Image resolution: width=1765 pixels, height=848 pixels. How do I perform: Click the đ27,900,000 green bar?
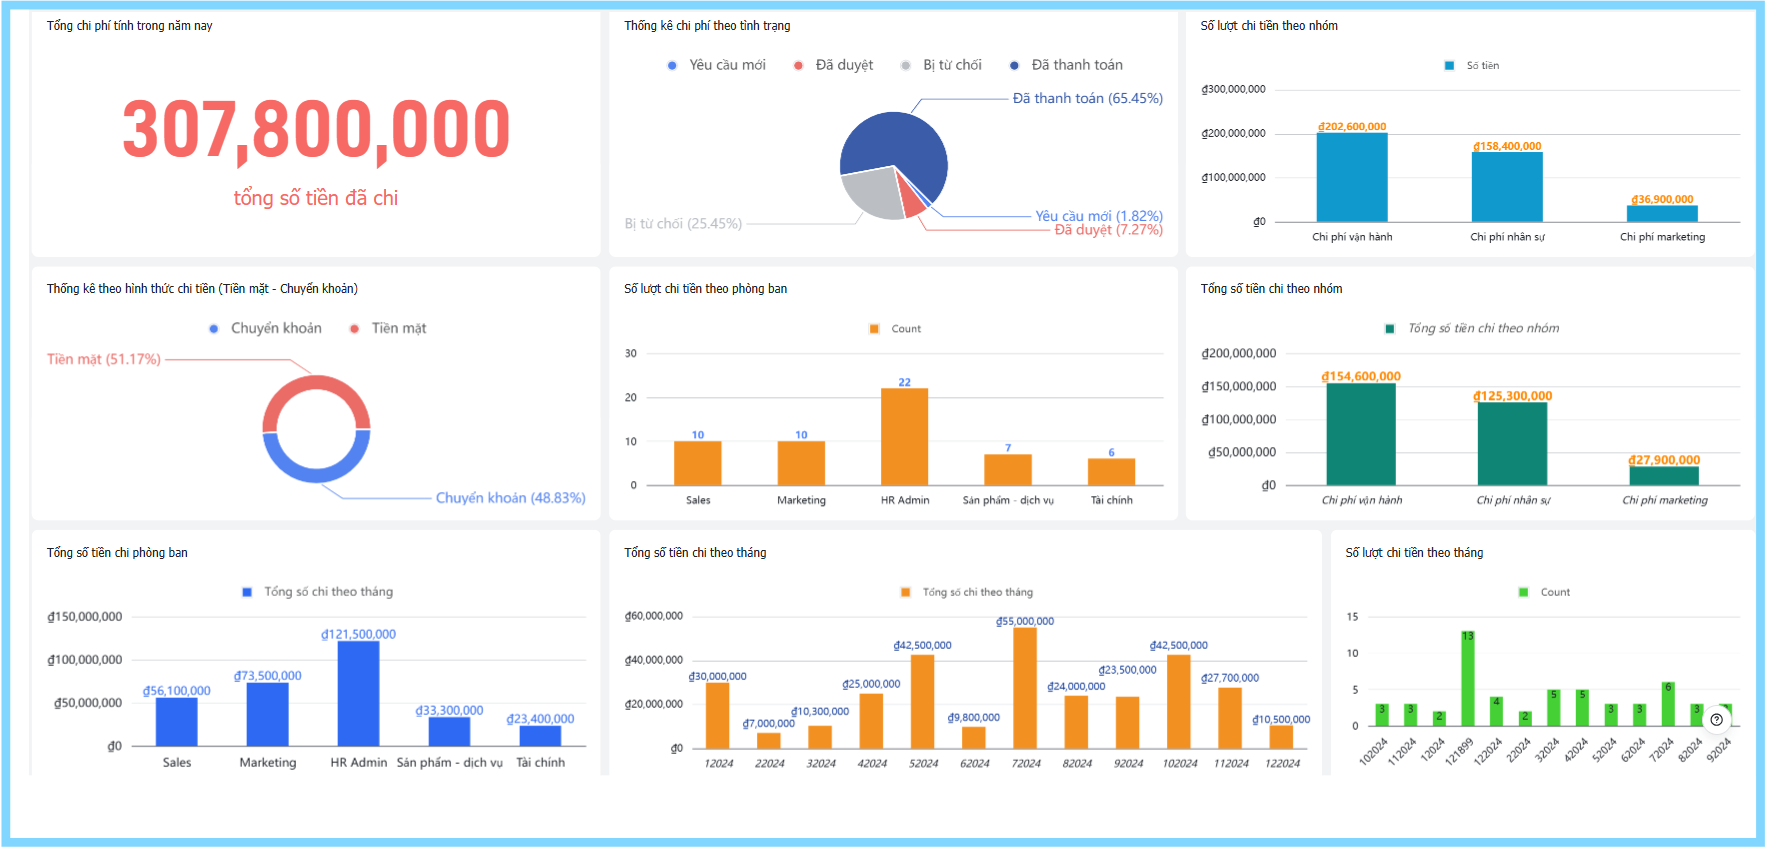pos(1664,476)
